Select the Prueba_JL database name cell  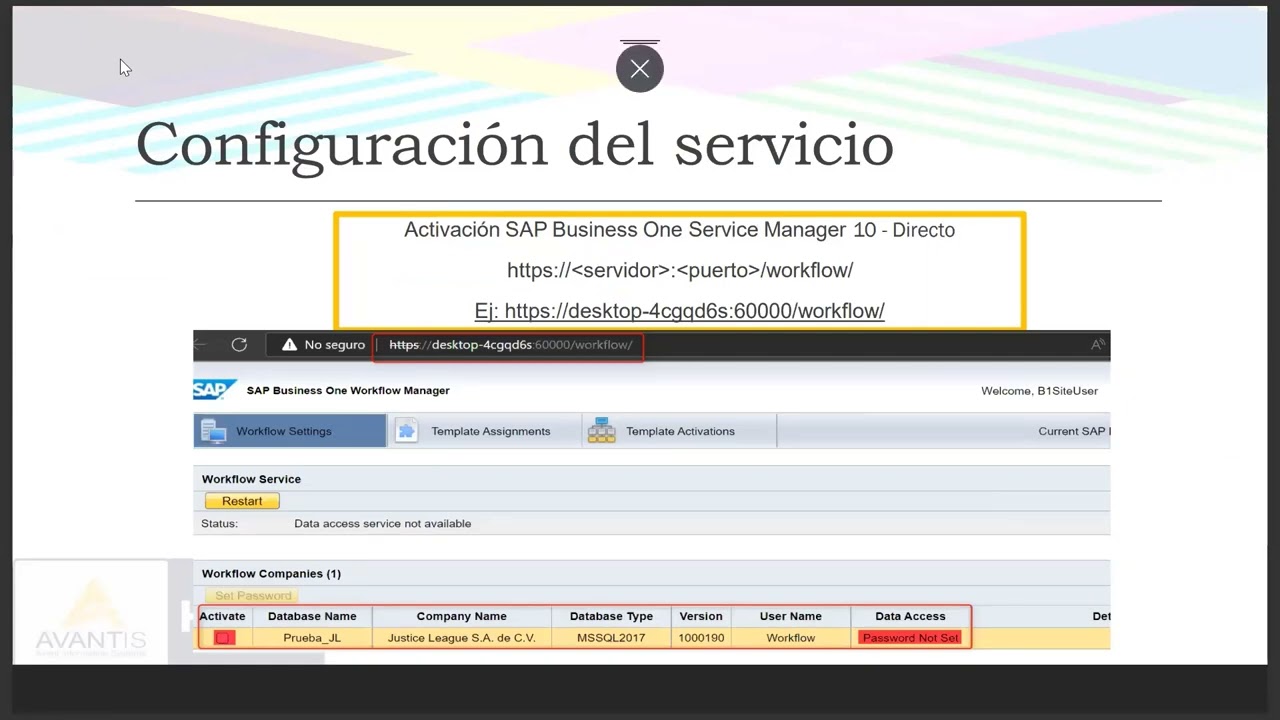[312, 638]
